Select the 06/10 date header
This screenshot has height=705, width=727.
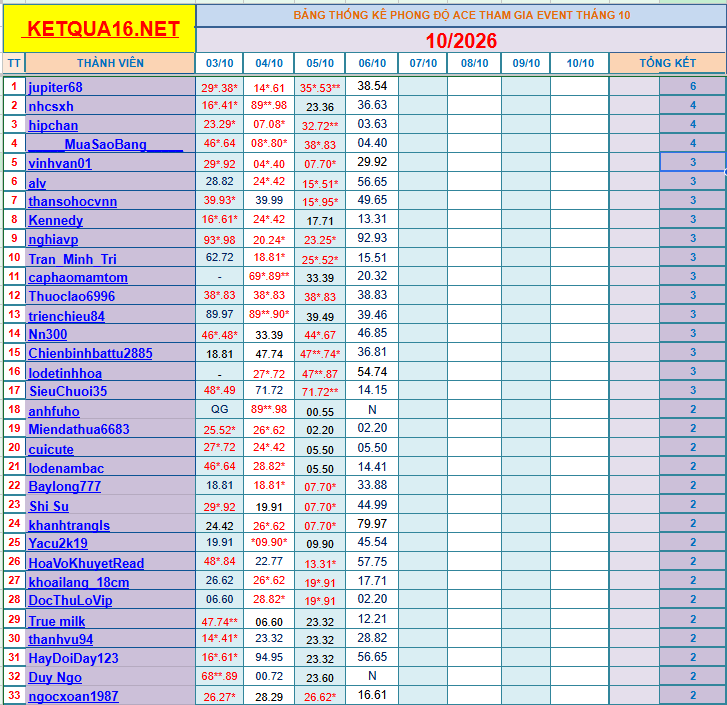click(x=372, y=63)
